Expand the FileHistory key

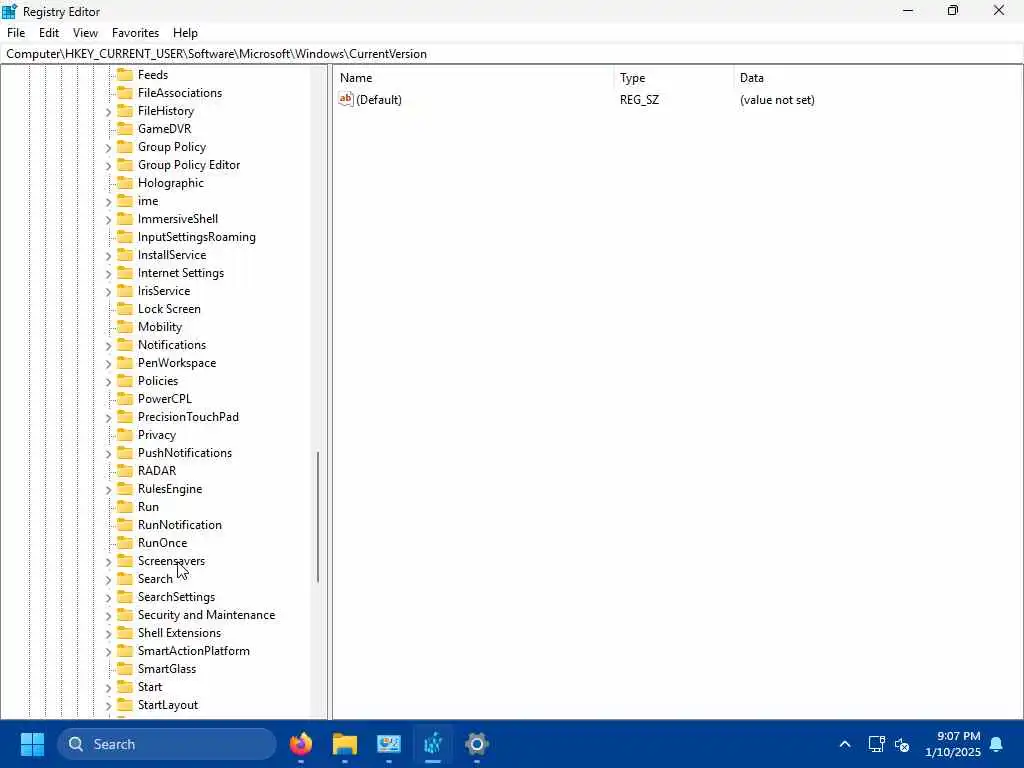click(108, 112)
